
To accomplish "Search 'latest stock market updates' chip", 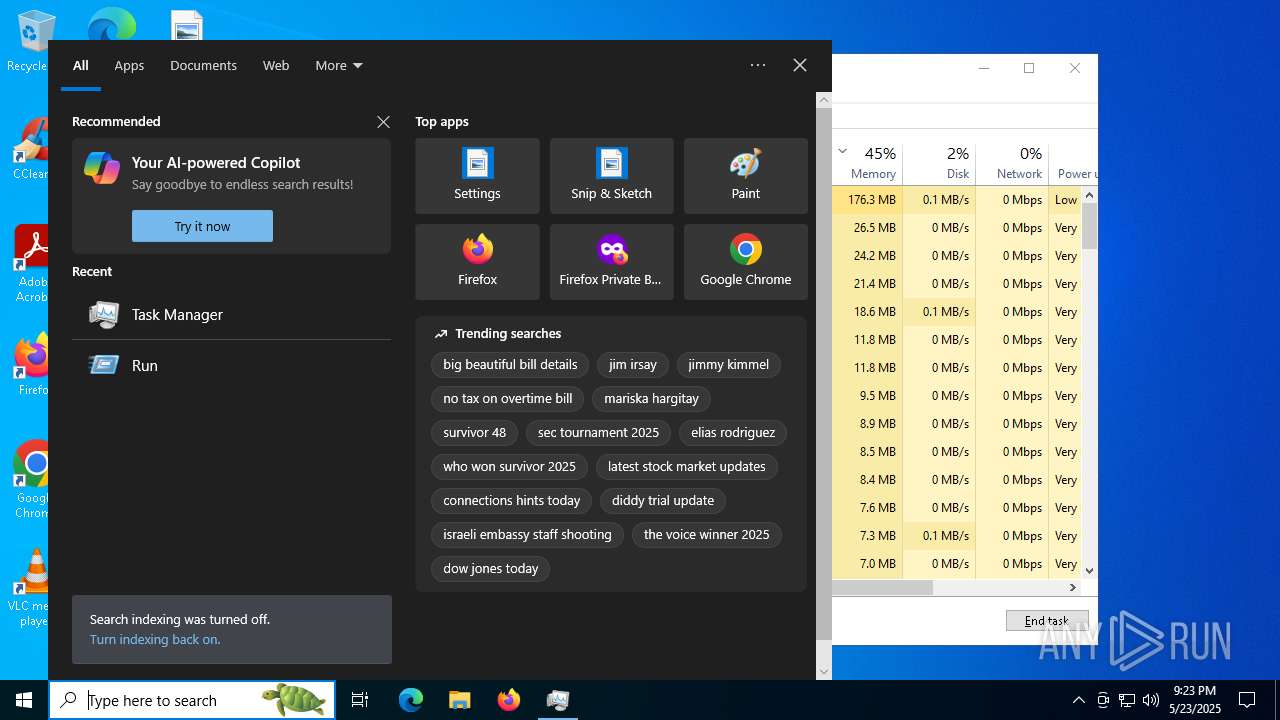I will coord(686,467).
